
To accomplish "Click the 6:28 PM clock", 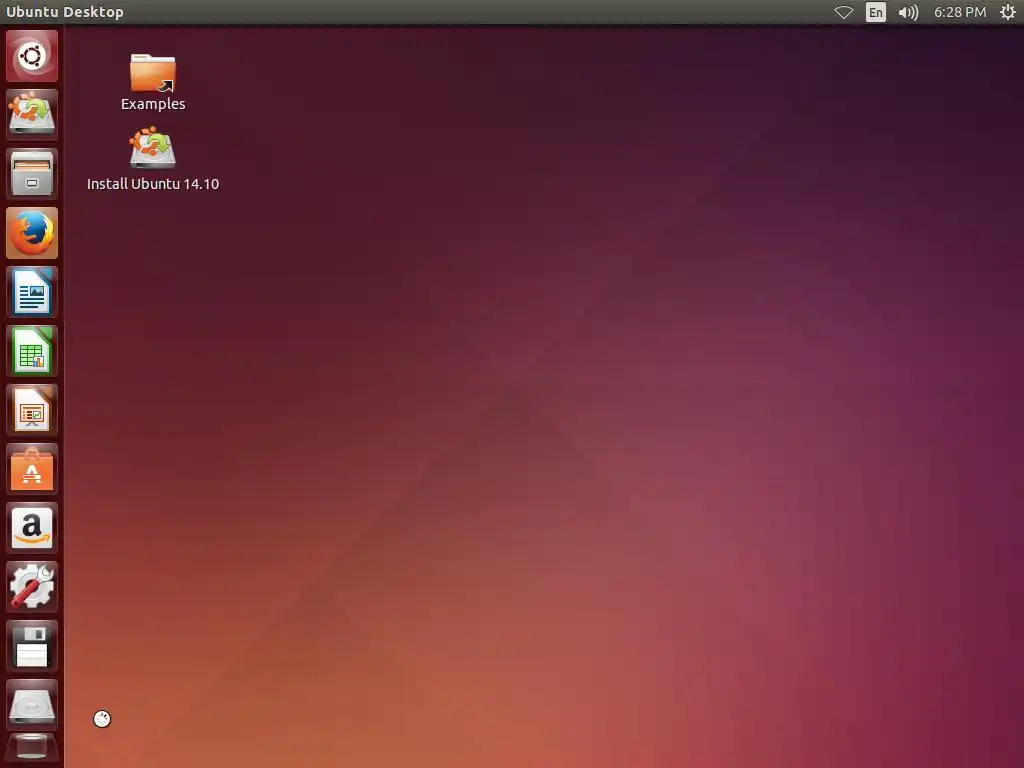I will coord(960,12).
